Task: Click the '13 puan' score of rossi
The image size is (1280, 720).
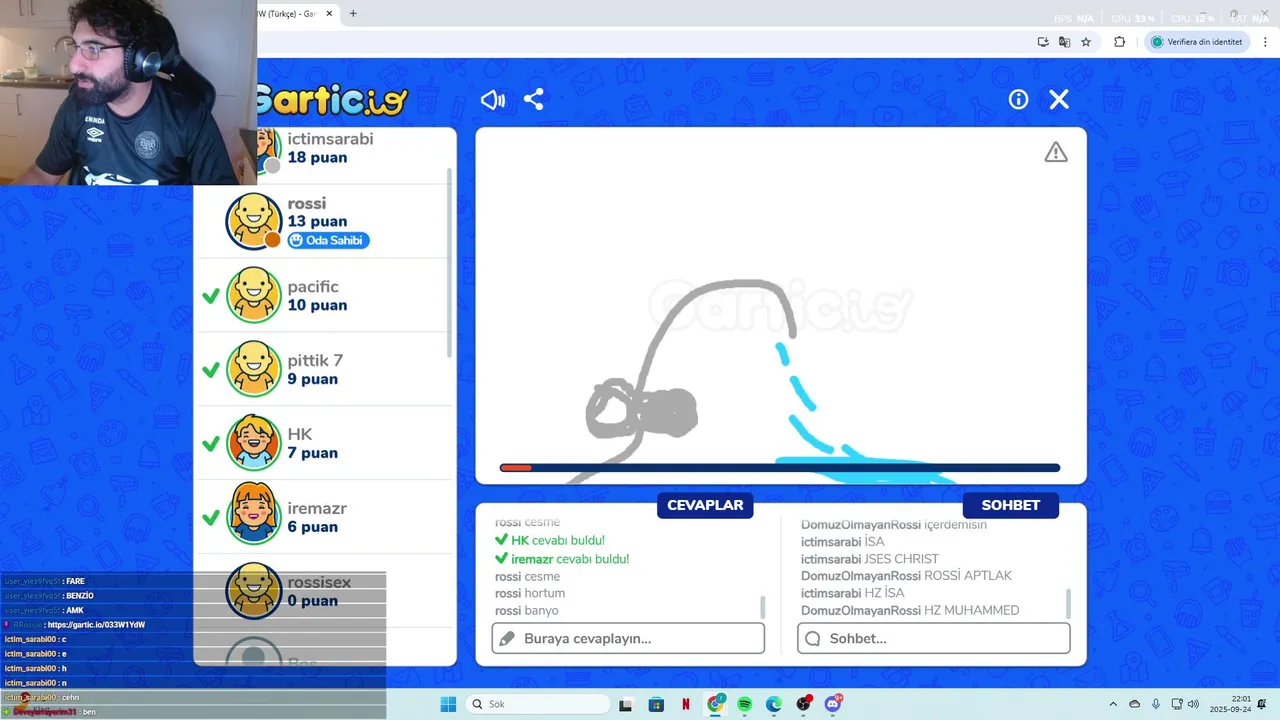Action: 317,222
